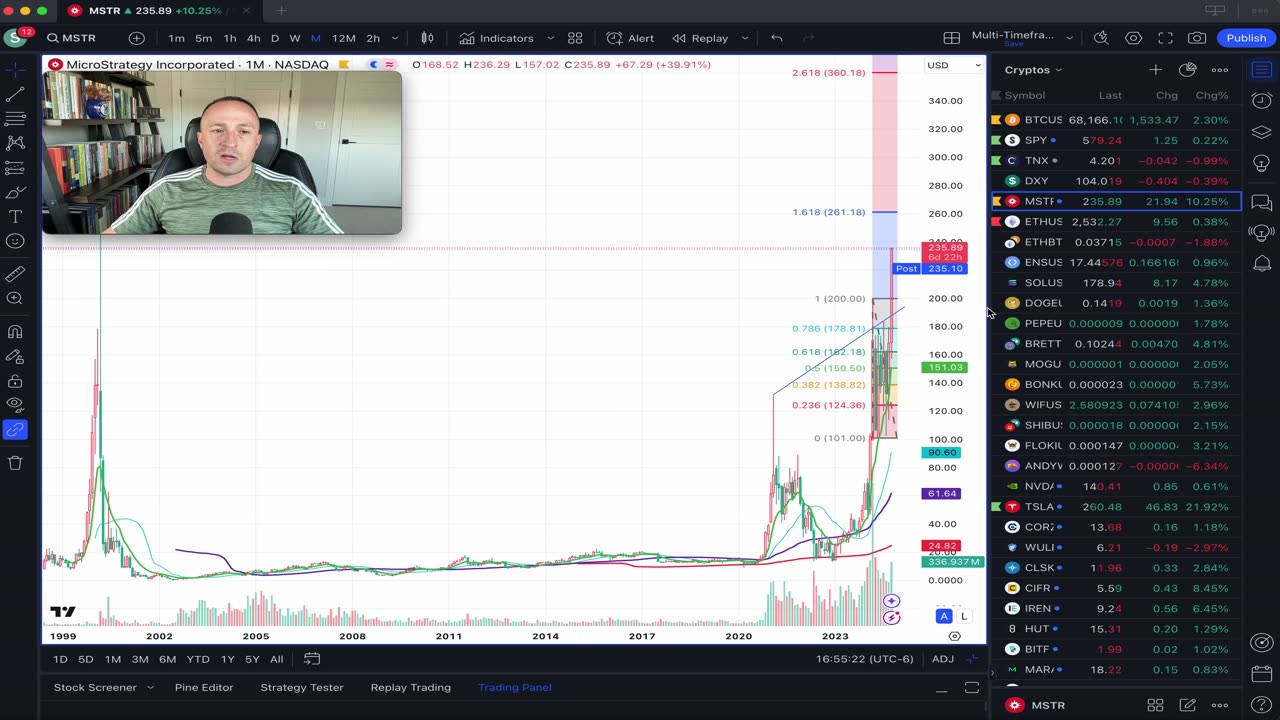Toggle magnet mode in left toolbar
Screen dimensions: 1280x720
15,332
